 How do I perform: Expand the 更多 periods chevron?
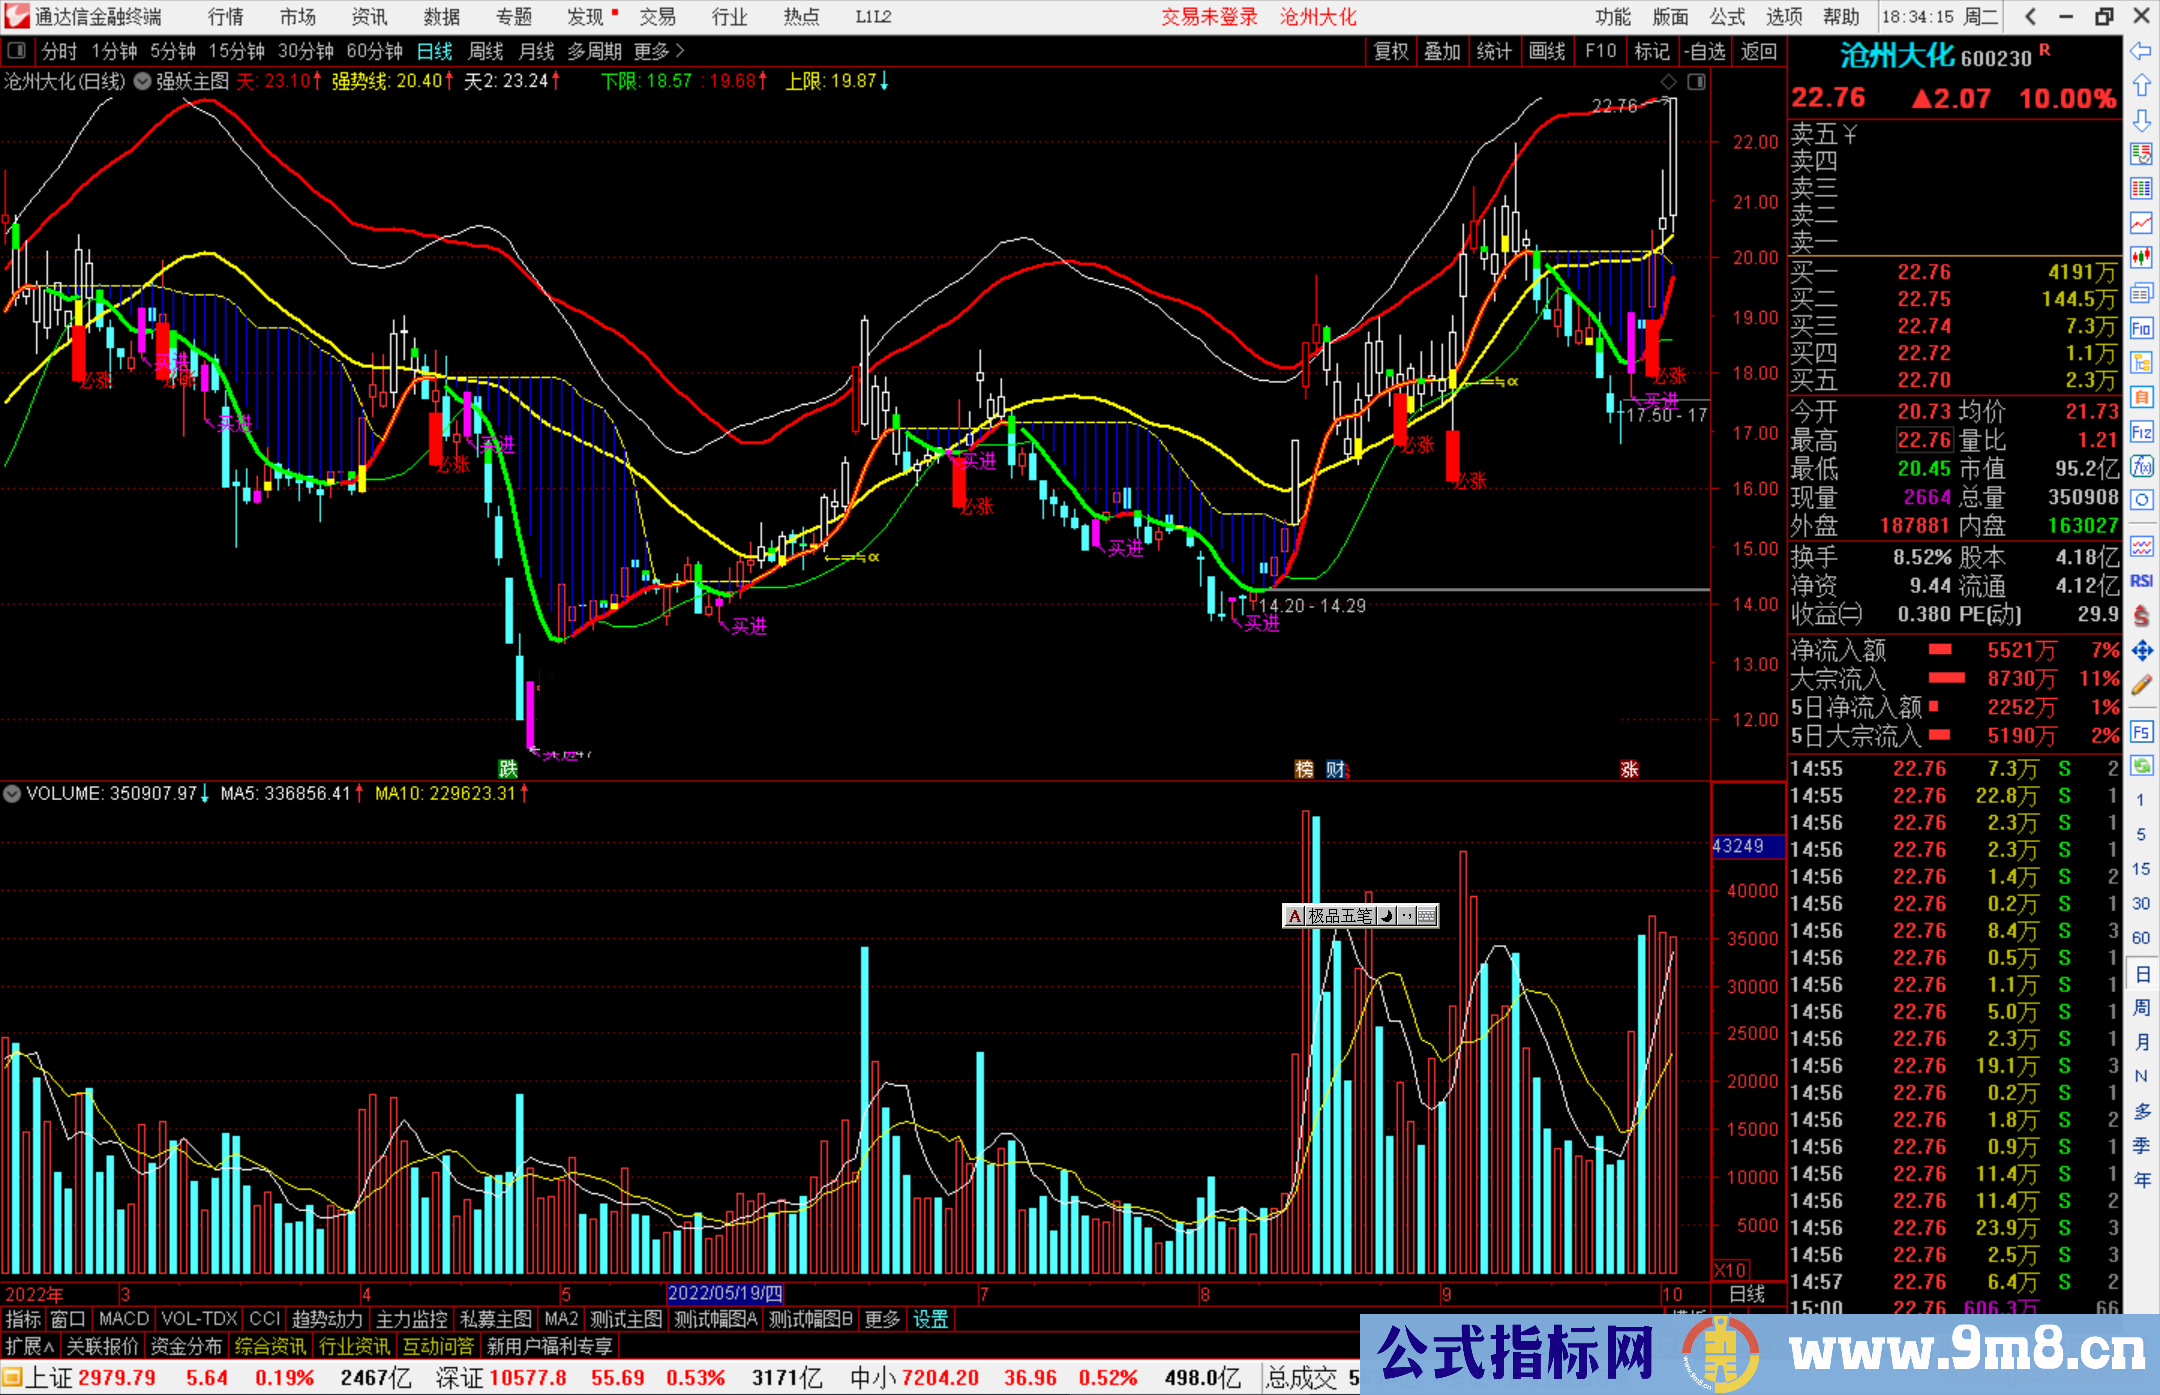[680, 51]
